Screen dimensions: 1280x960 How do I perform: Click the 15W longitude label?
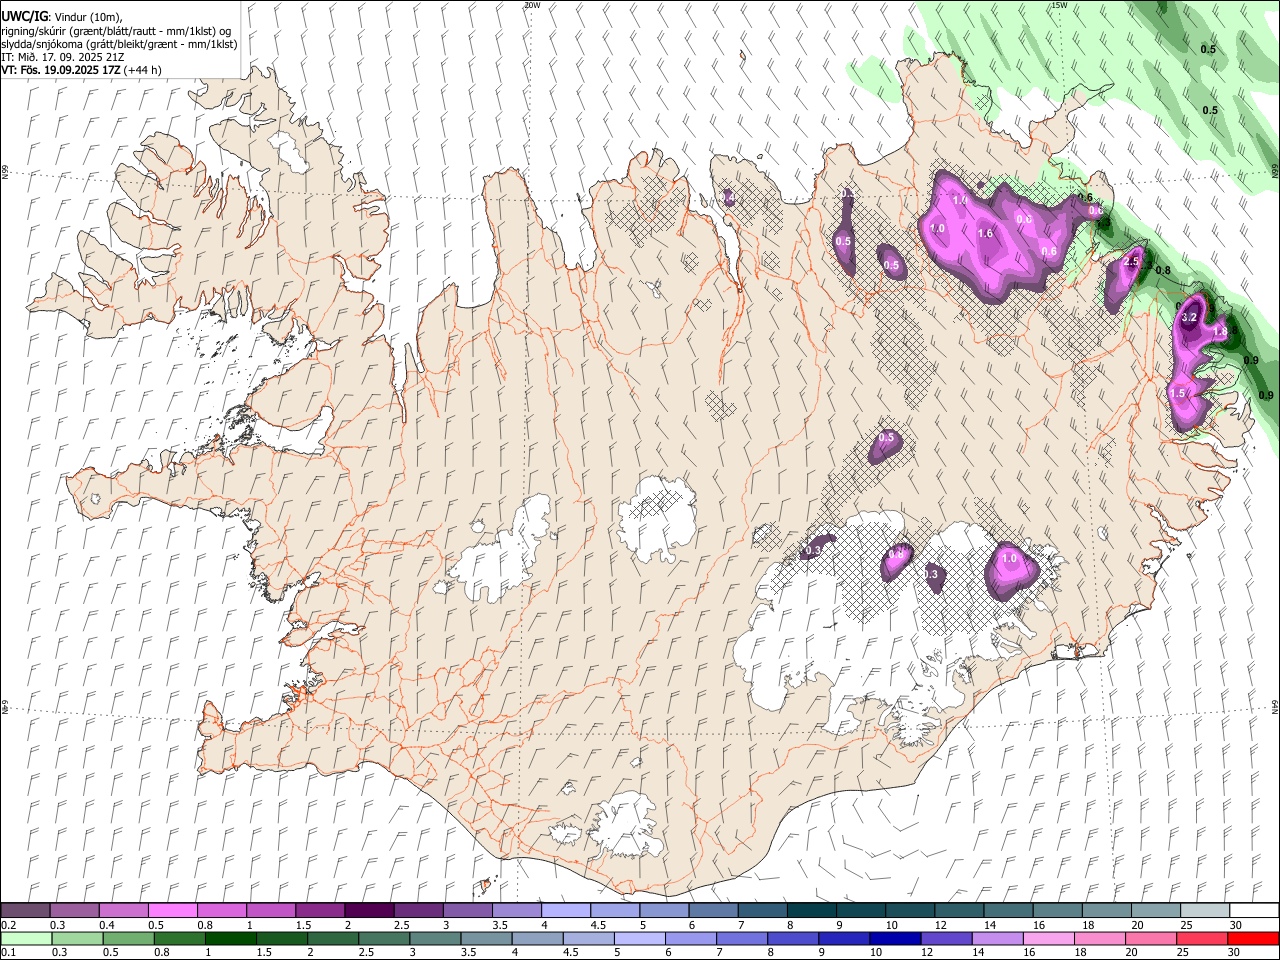1059,5
